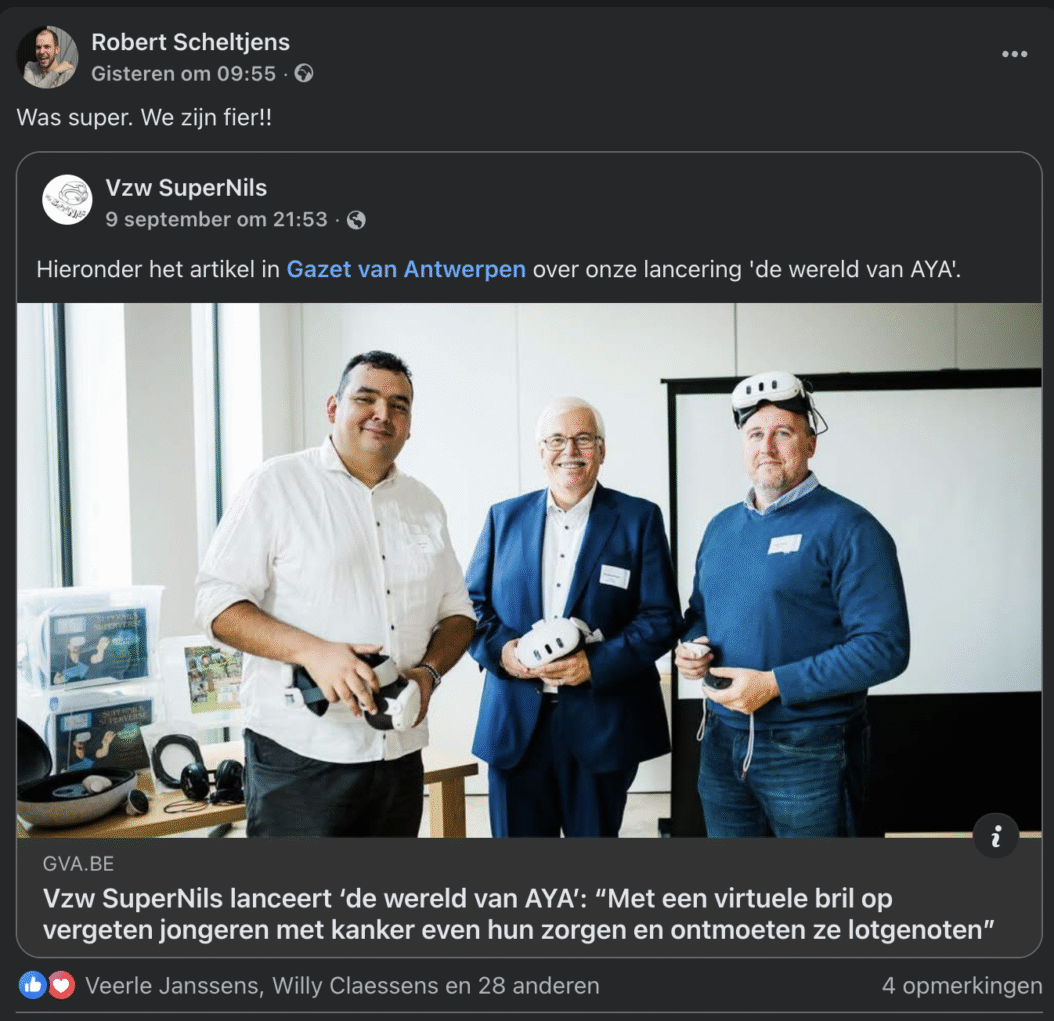Screen dimensions: 1054x1021
Task: Click the shared post description text about 'de wereld van AYA'
Action: pyautogui.click(x=499, y=270)
